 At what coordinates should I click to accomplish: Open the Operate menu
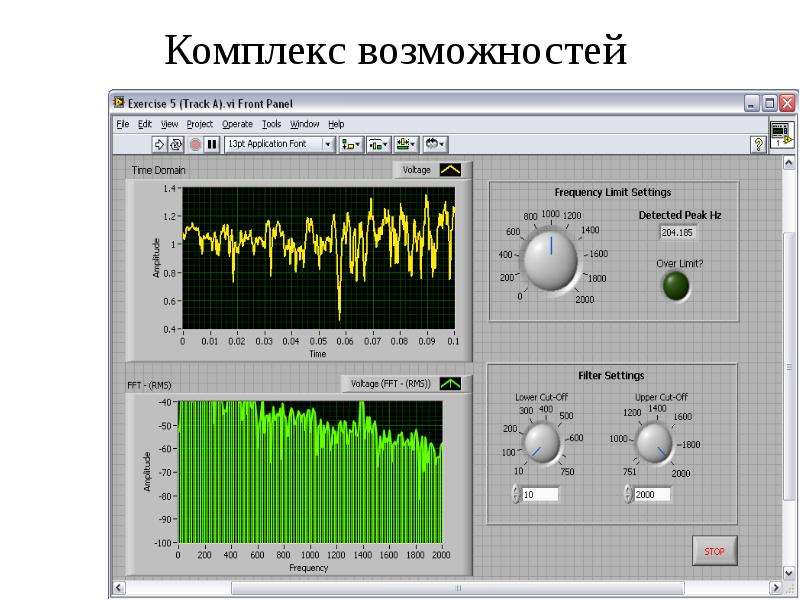click(237, 124)
